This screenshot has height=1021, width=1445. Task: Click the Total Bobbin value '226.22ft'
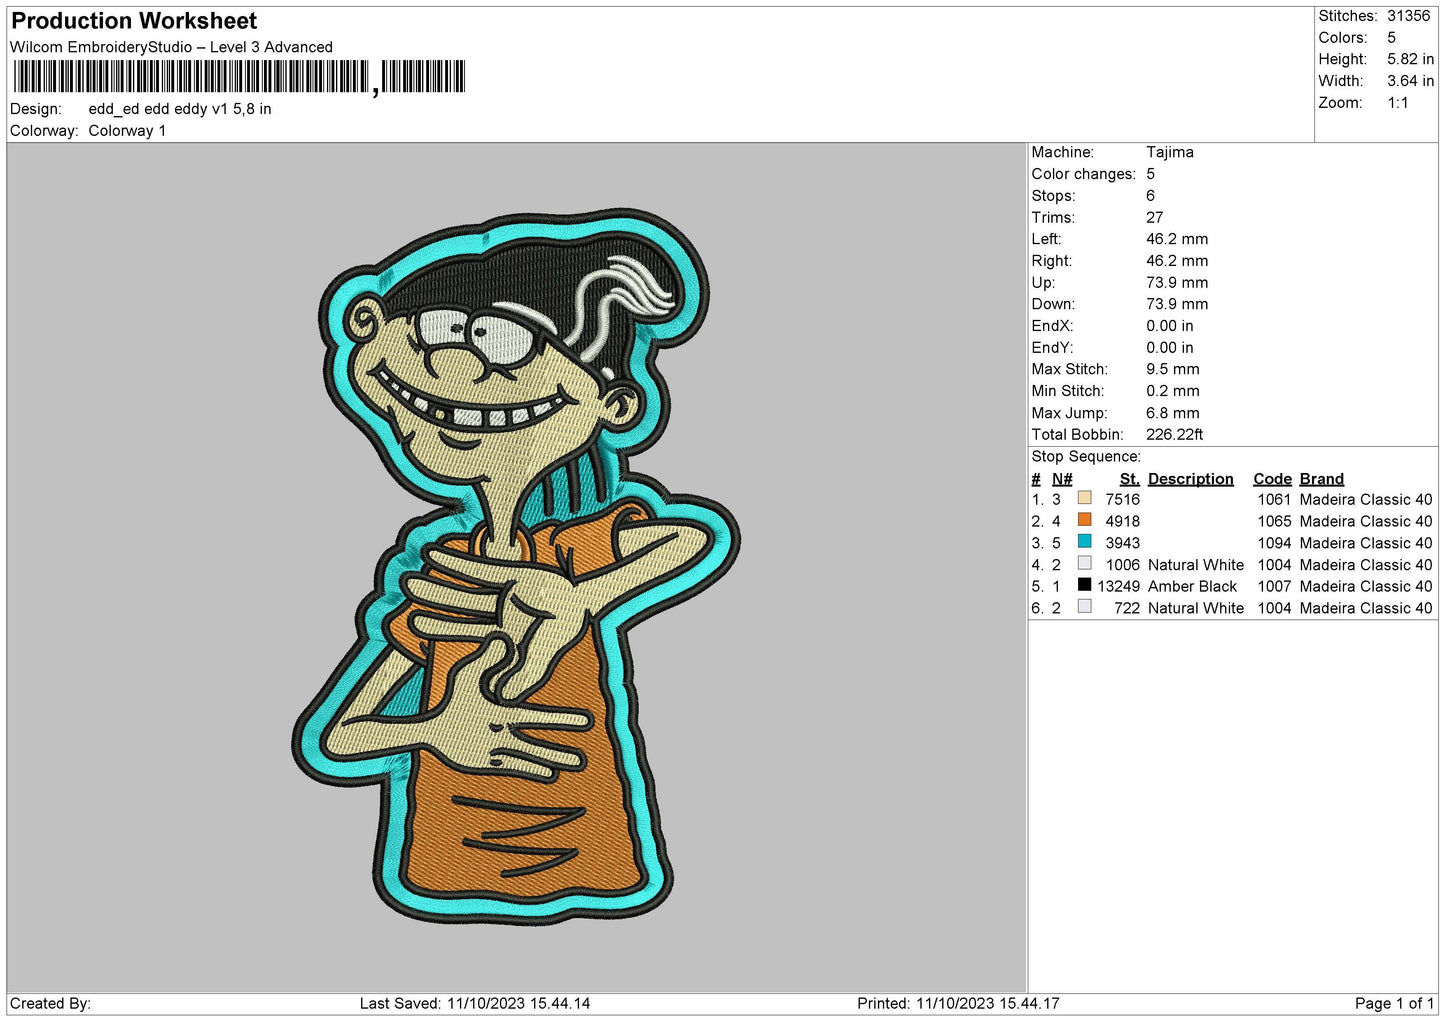tap(1174, 435)
